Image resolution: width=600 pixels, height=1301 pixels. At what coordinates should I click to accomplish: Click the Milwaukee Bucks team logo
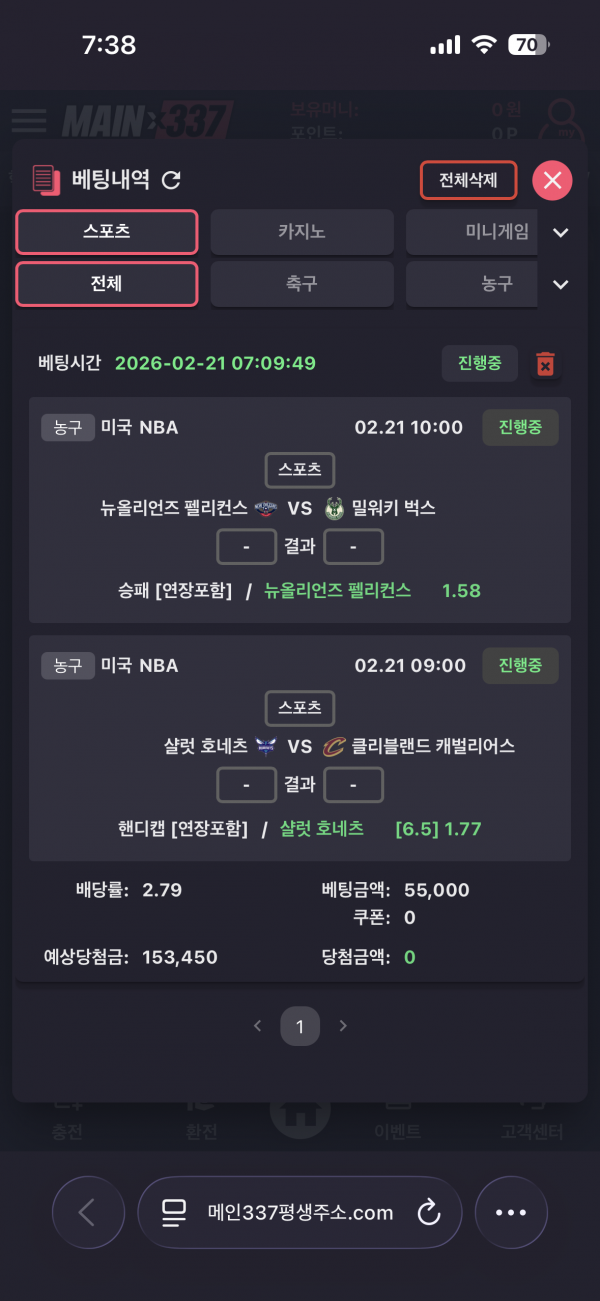(334, 508)
